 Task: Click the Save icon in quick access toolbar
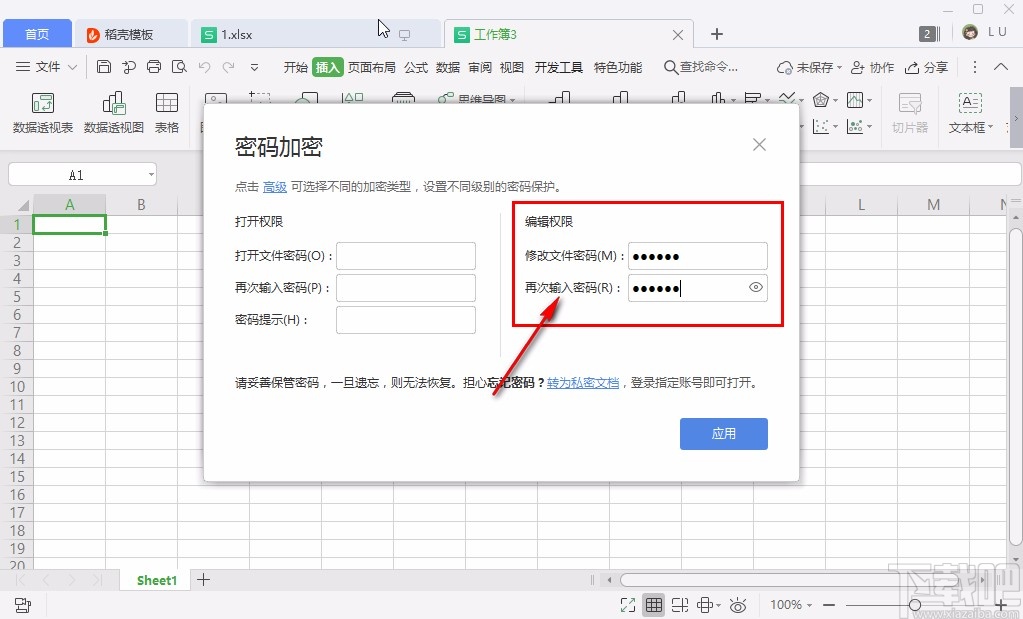[x=104, y=66]
